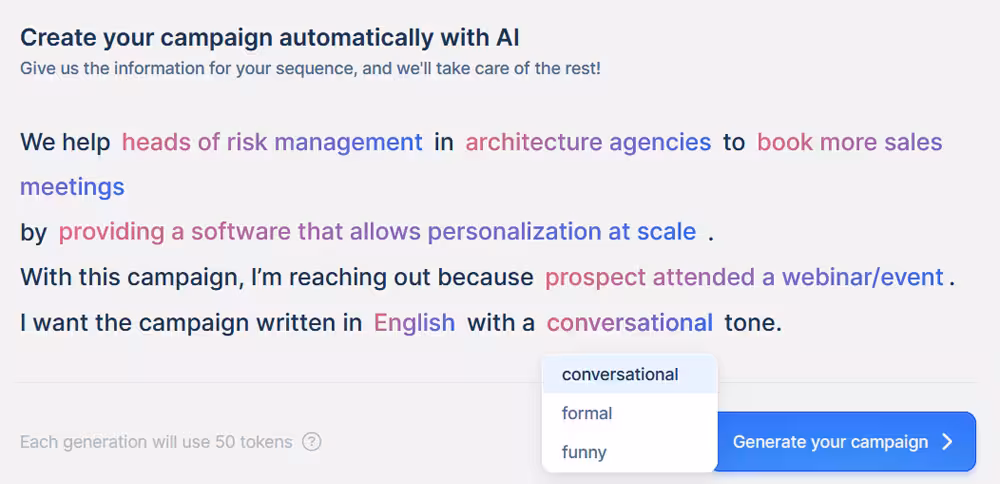
Task: Click the 'We help' sentence opening text
Action: pos(65,142)
